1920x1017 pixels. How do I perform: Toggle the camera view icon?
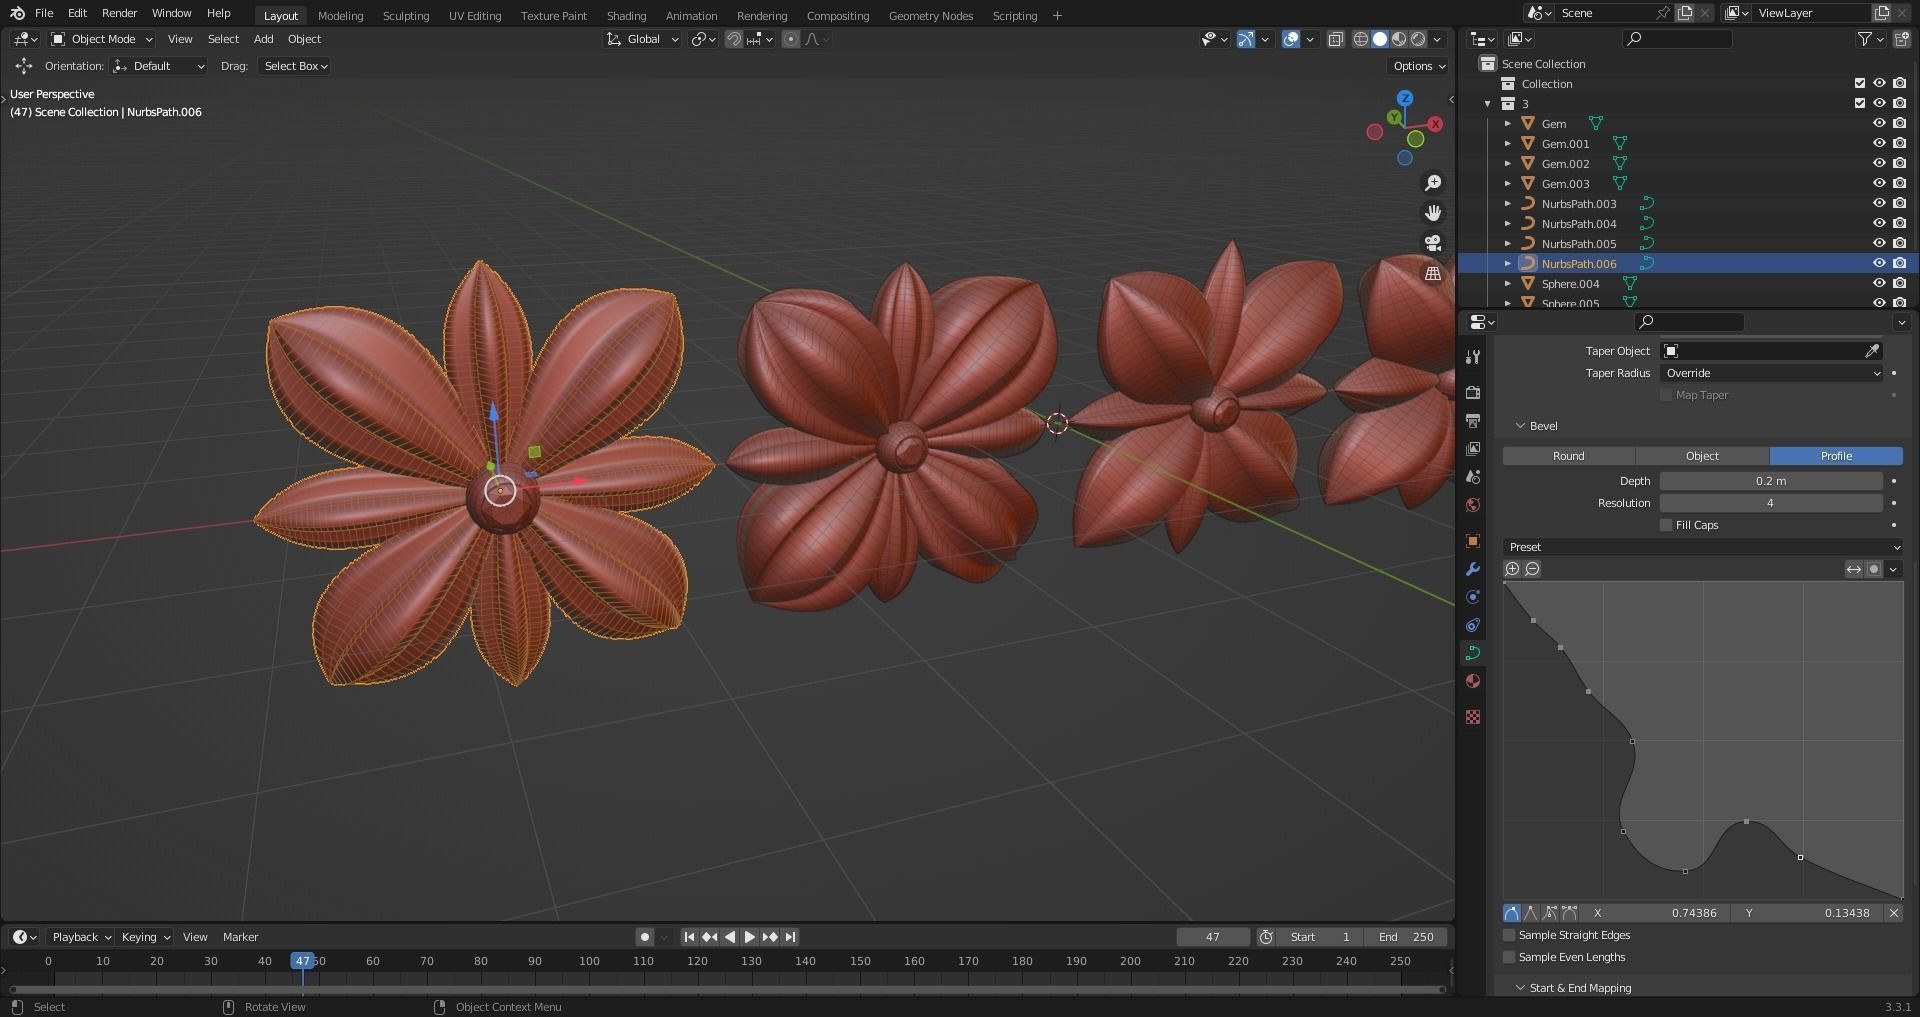point(1433,243)
